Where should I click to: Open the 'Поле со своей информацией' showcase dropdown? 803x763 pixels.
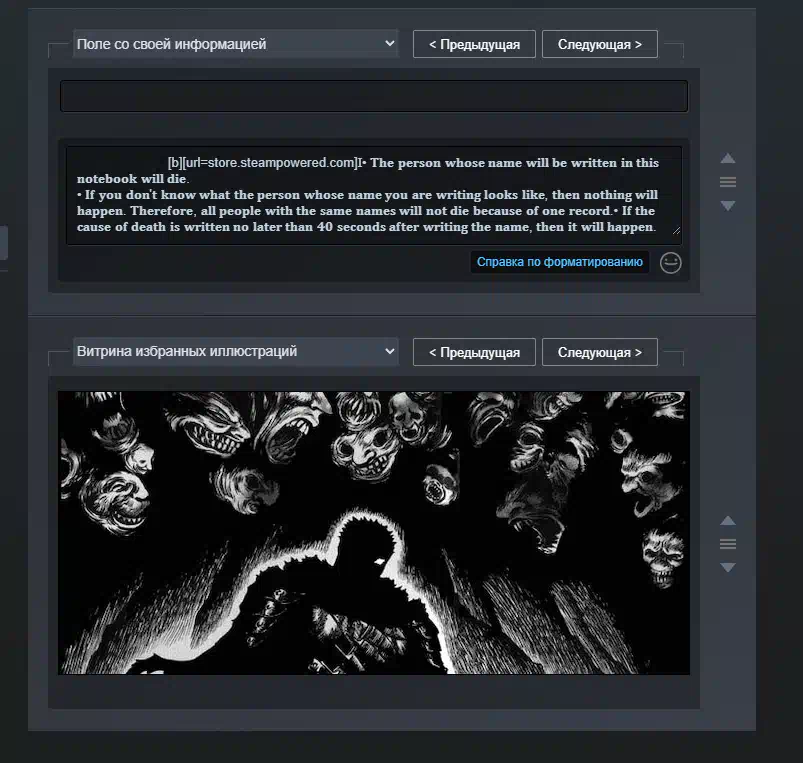[x=235, y=44]
